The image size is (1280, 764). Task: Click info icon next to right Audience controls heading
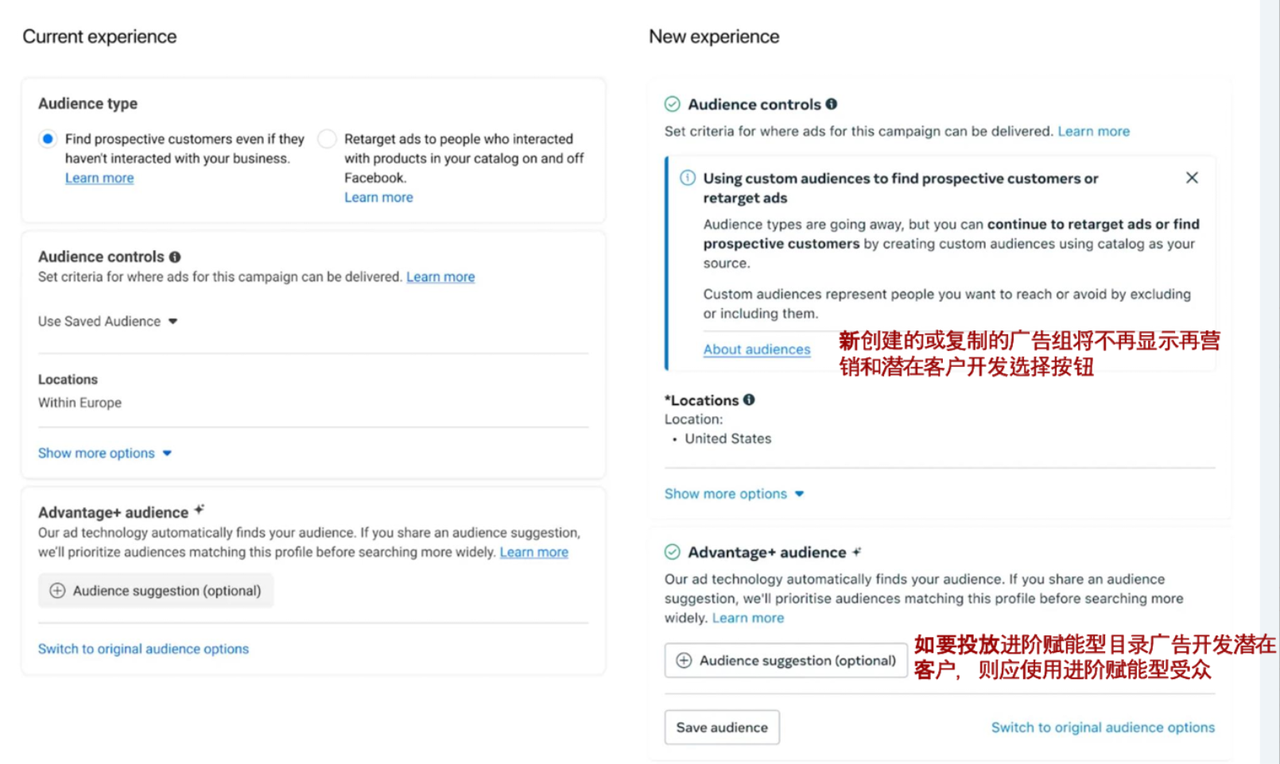click(x=831, y=104)
